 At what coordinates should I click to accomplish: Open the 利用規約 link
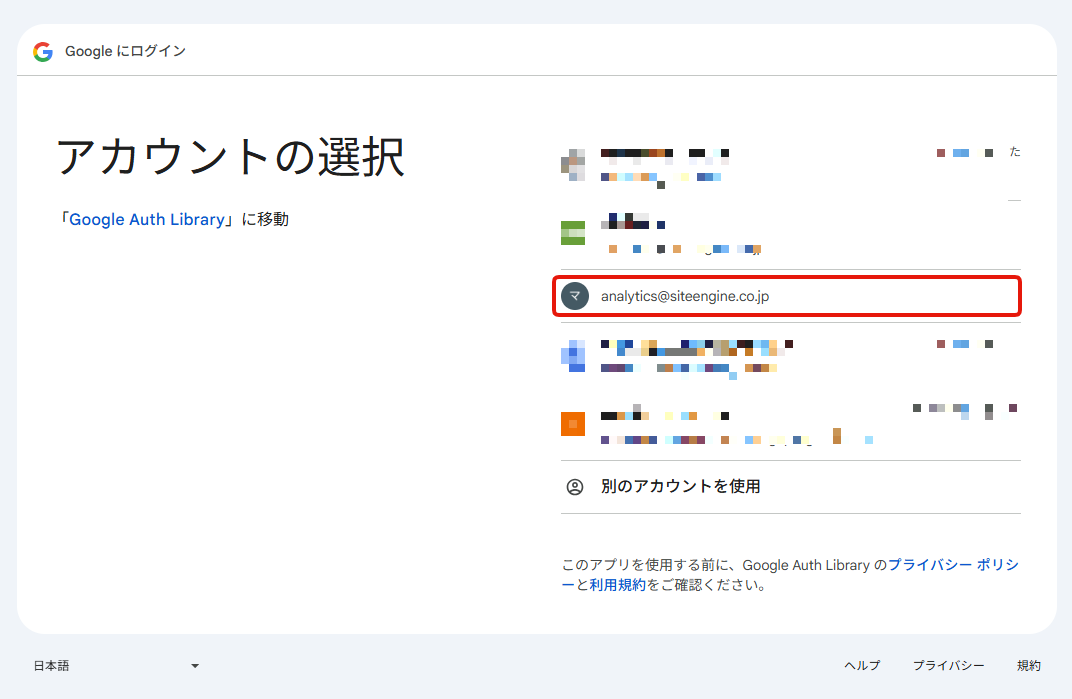coord(617,585)
